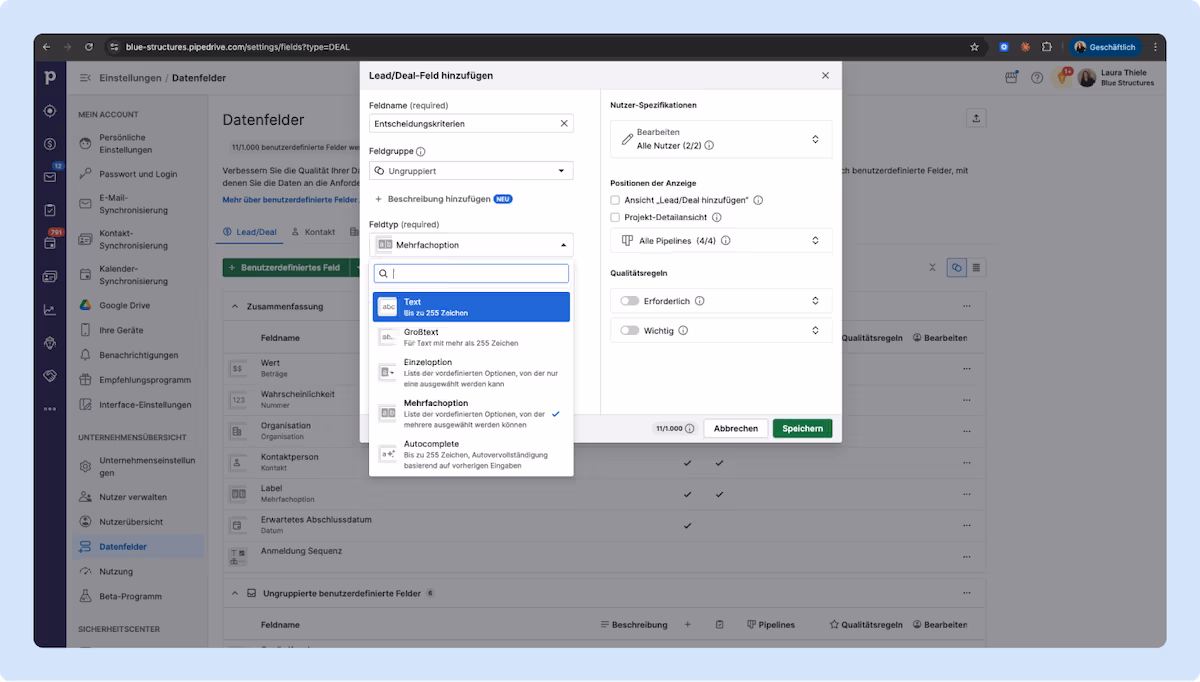This screenshot has height=682, width=1200.
Task: Open Passwort und Login settings
Action: pyautogui.click(x=138, y=174)
